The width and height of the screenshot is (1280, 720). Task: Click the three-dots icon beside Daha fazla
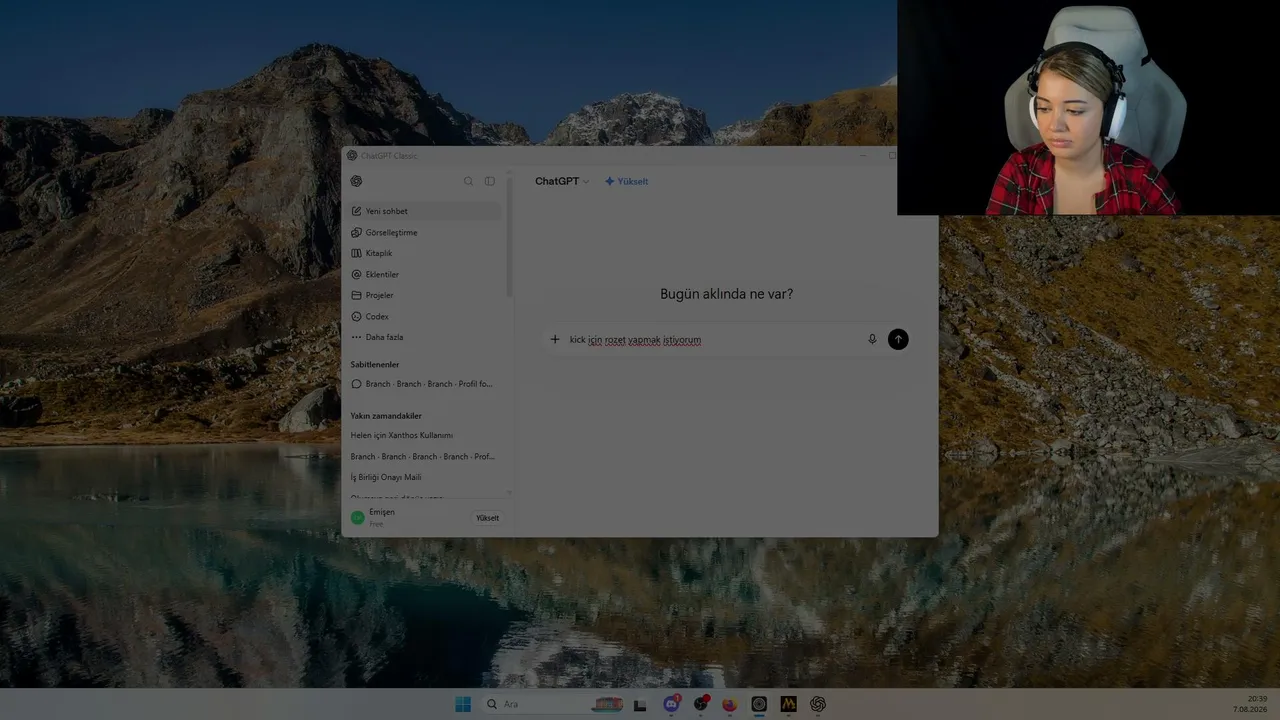356,337
